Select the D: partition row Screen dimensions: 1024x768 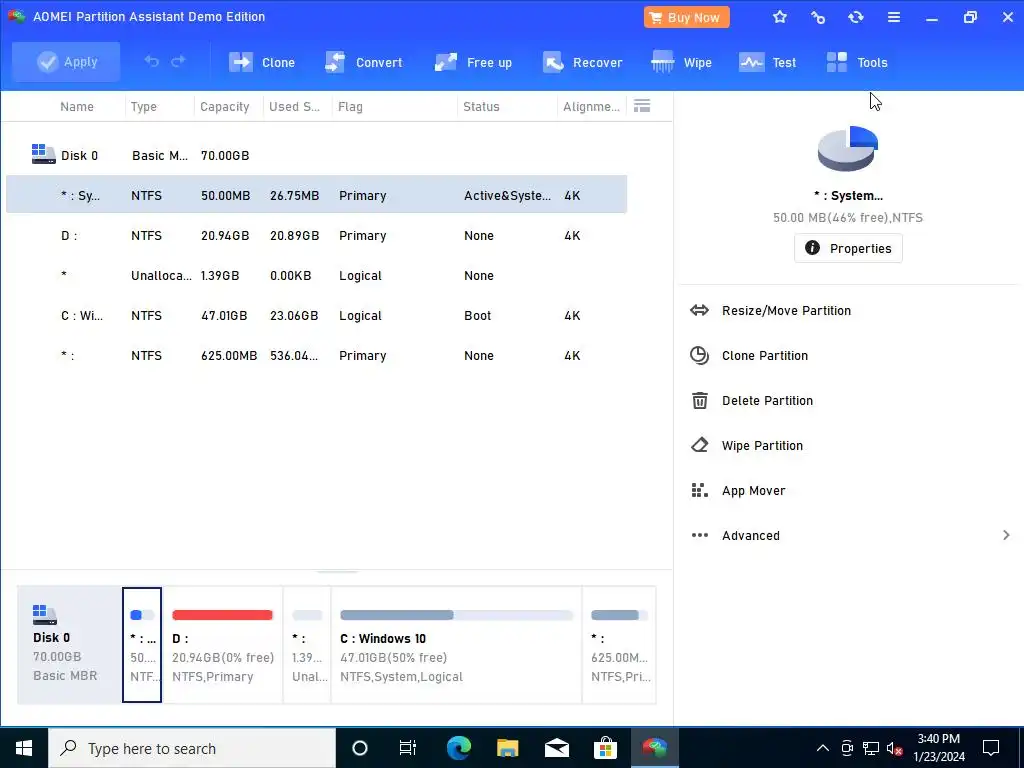tap(317, 235)
